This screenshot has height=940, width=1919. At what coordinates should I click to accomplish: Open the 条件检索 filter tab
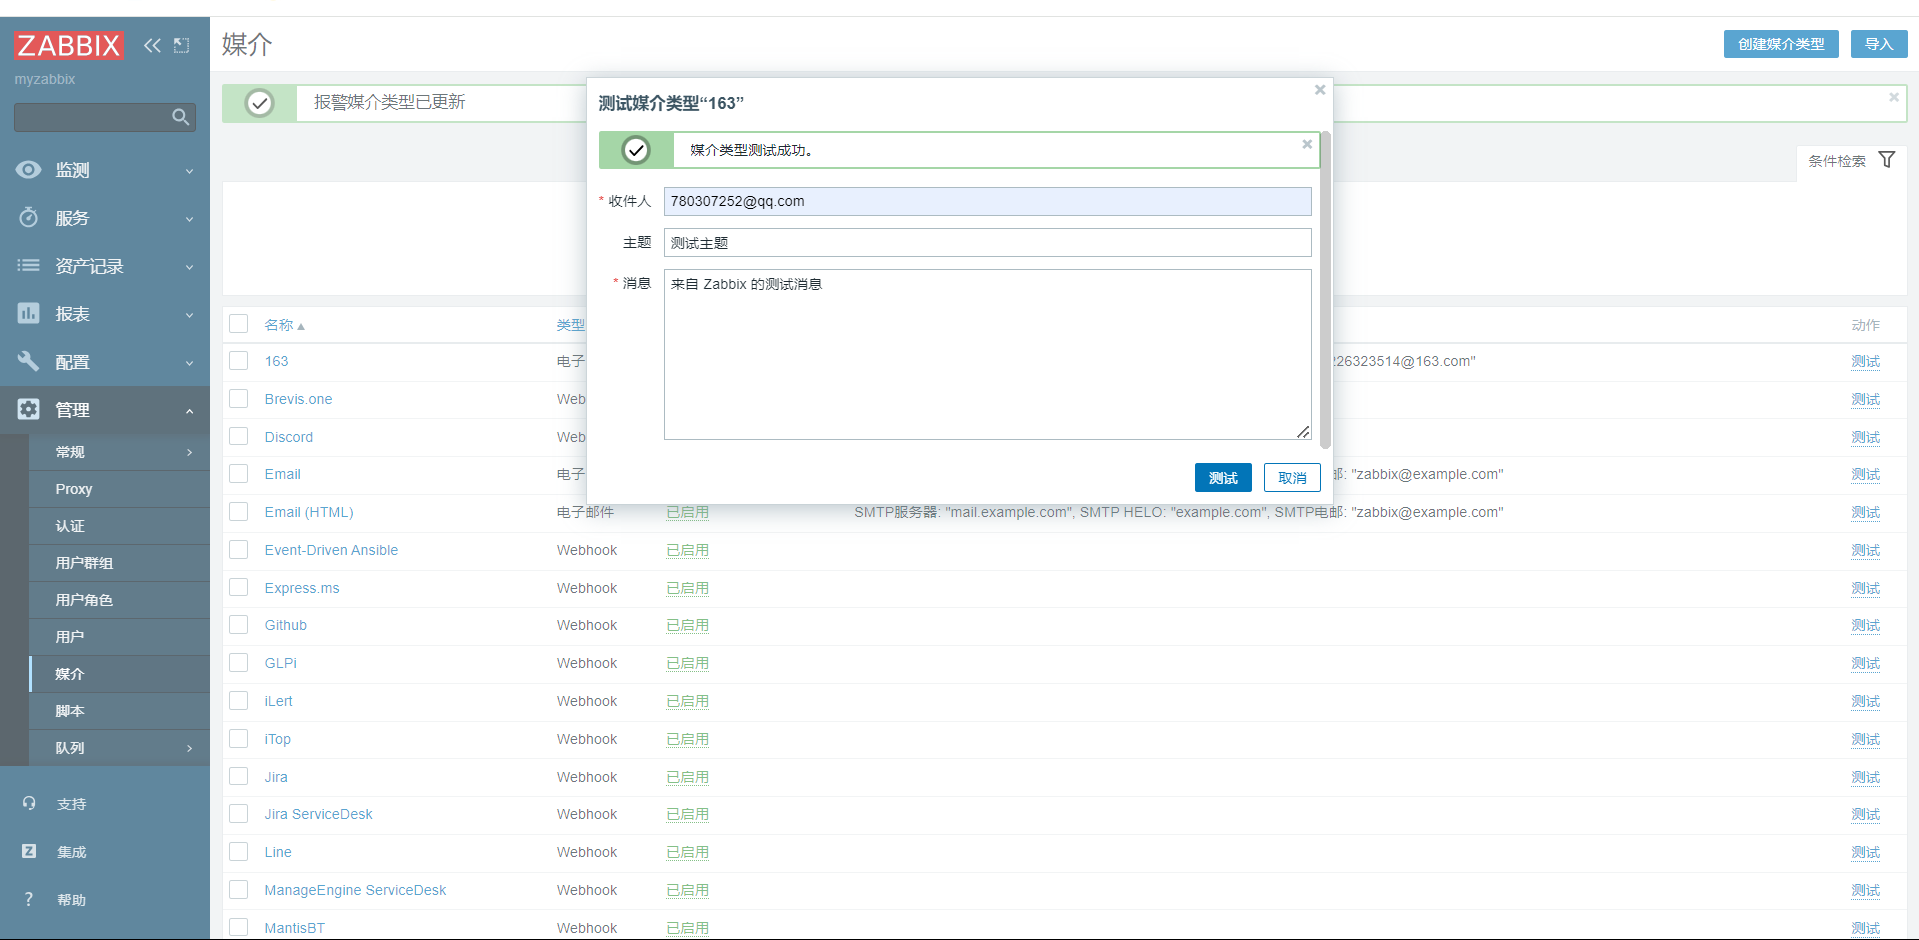click(x=1851, y=161)
